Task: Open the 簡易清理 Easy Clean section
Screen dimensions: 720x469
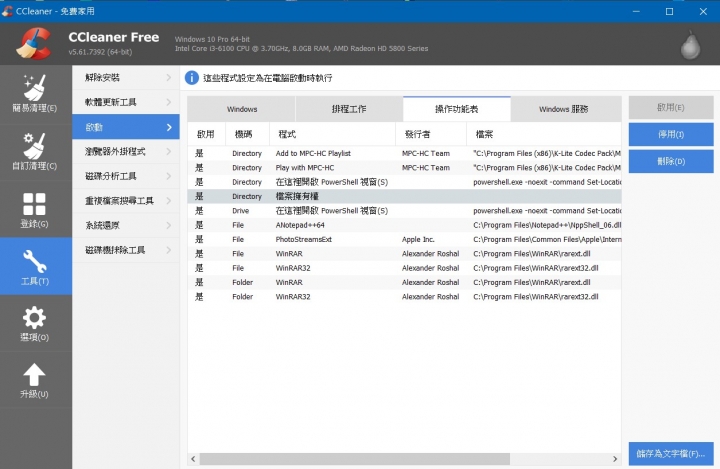Action: [35, 94]
